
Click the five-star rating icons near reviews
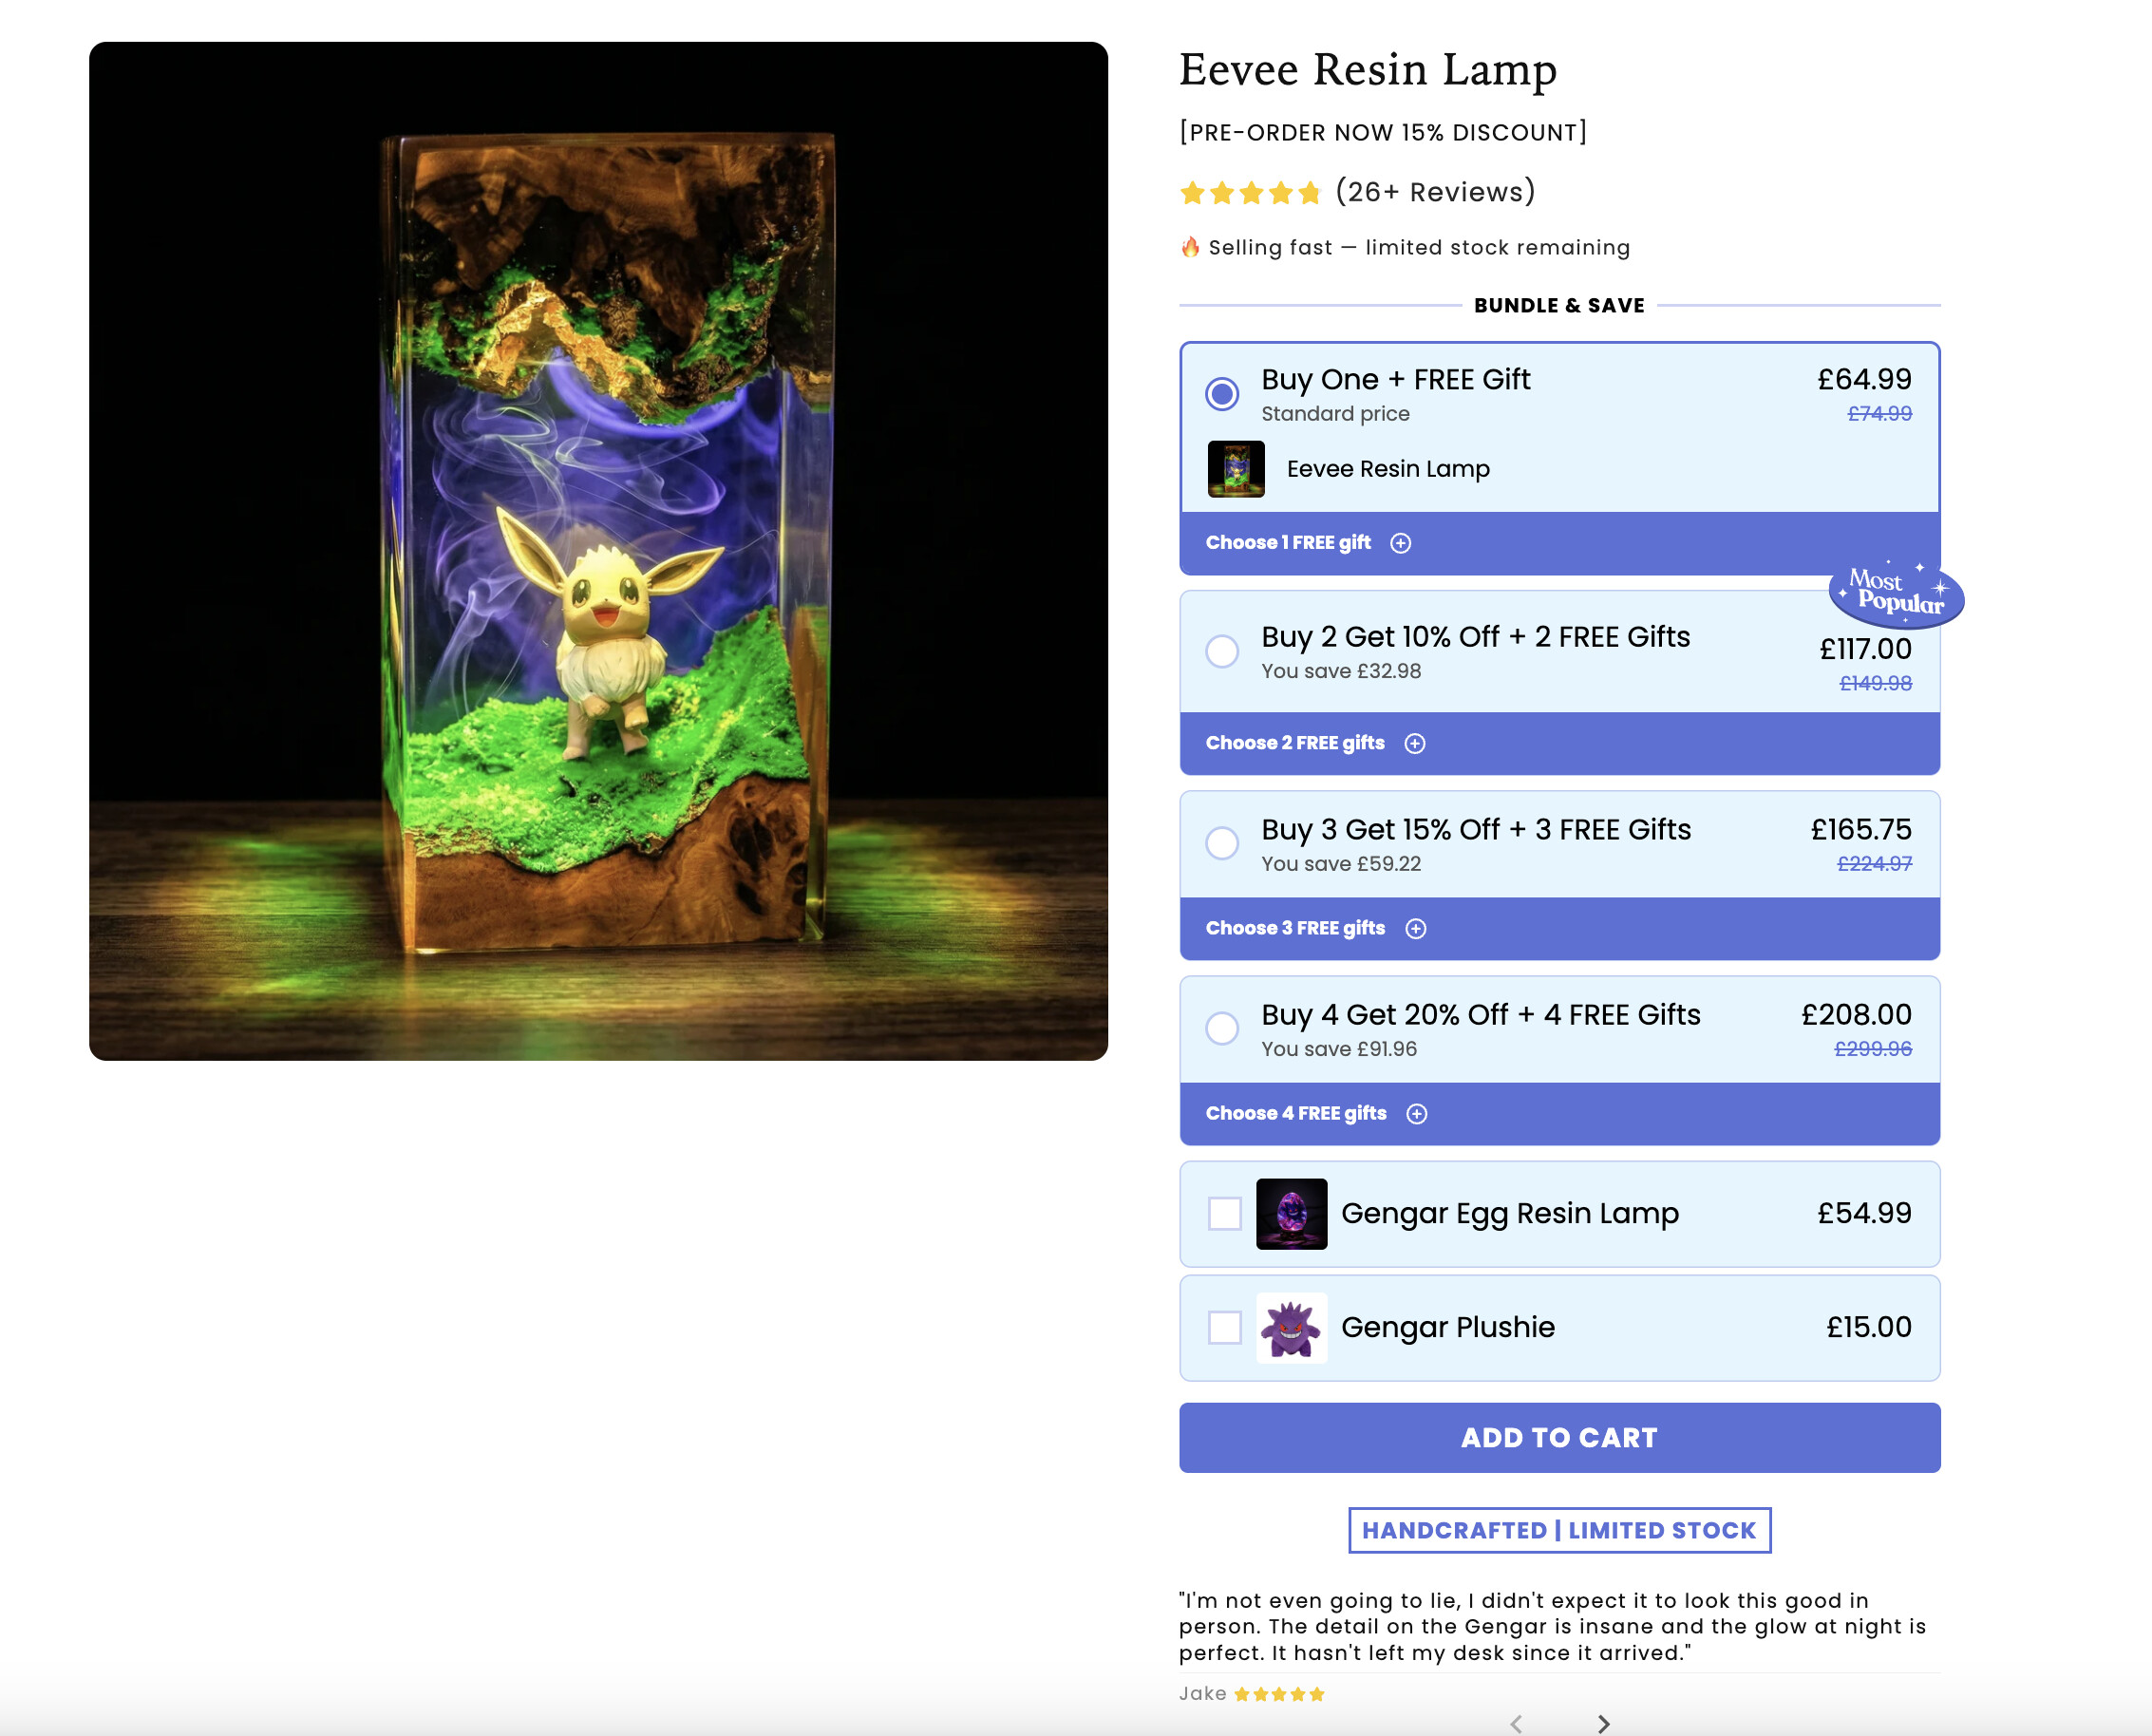click(1250, 193)
